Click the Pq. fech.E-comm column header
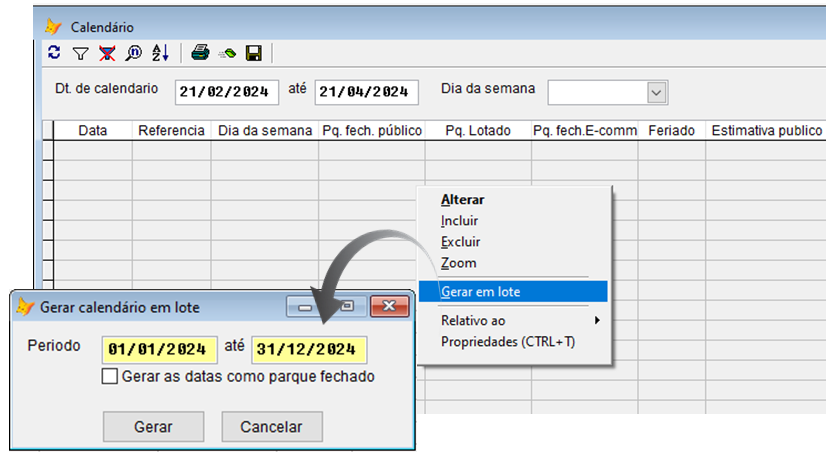Viewport: 832px width, 457px height. pos(585,131)
